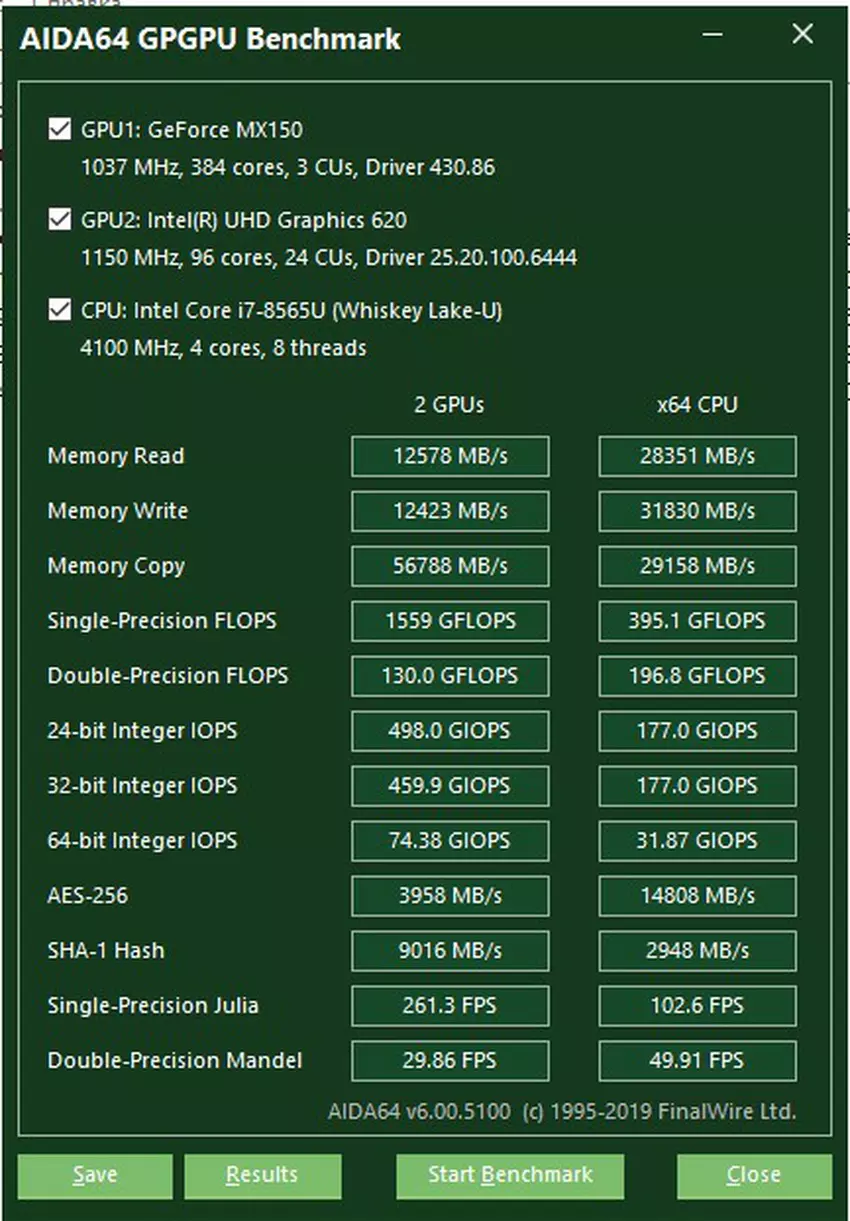
Task: Disable the CPU Intel Core i7-8565U checkbox
Action: coord(59,310)
